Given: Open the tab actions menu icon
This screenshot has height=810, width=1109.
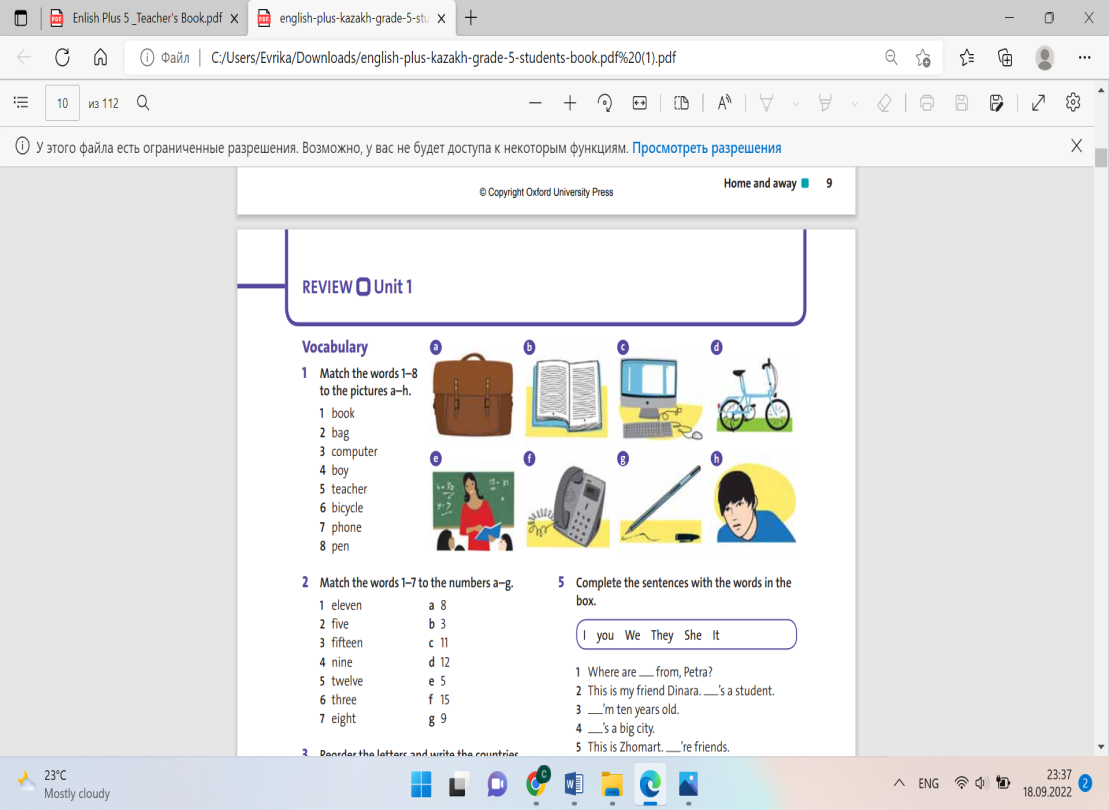Looking at the screenshot, I should [x=21, y=18].
